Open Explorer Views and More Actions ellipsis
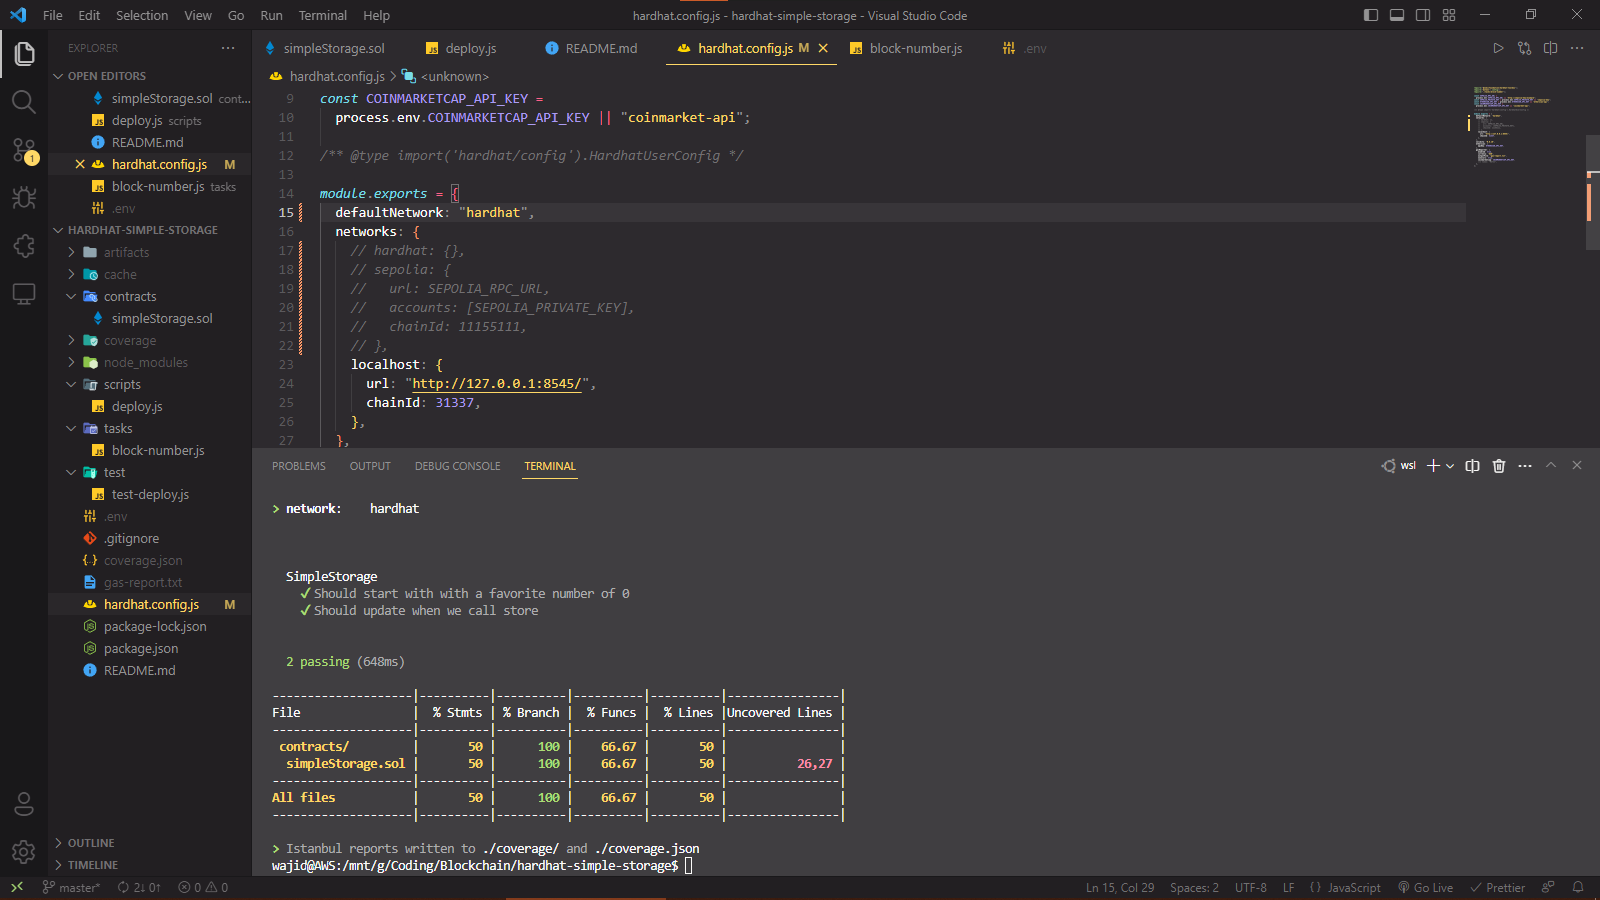Screen dimensions: 1600x900 pos(228,48)
